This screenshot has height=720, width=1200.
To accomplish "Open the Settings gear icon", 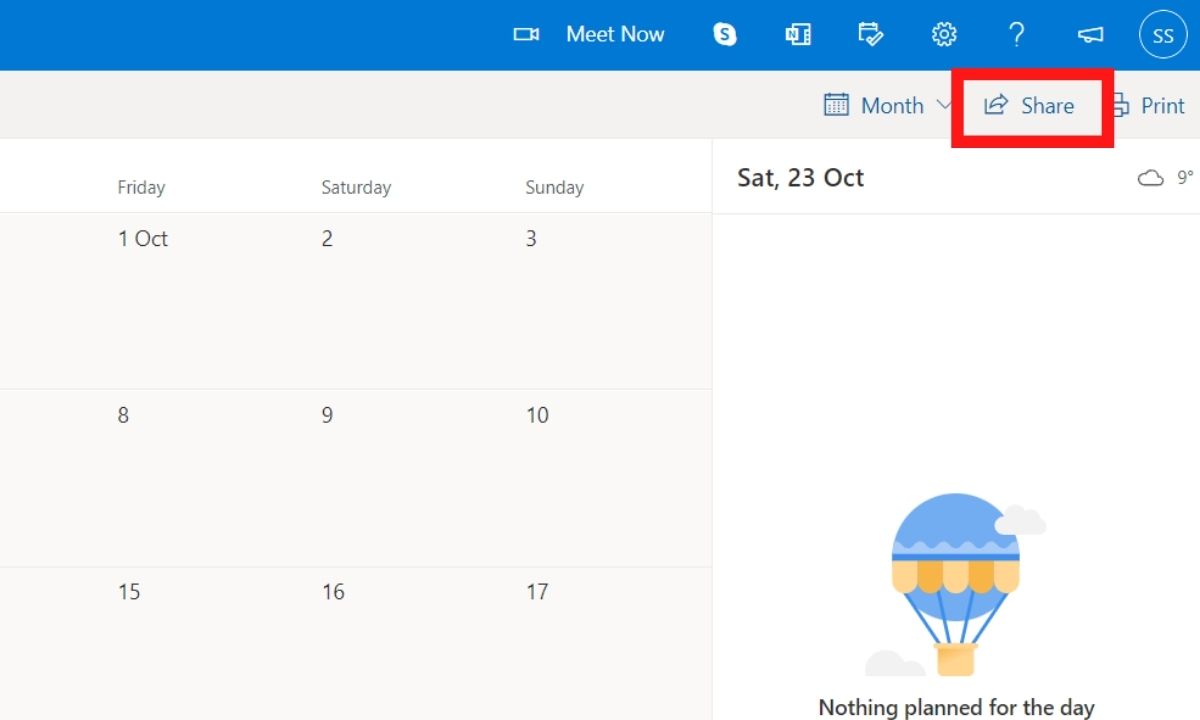I will (944, 35).
